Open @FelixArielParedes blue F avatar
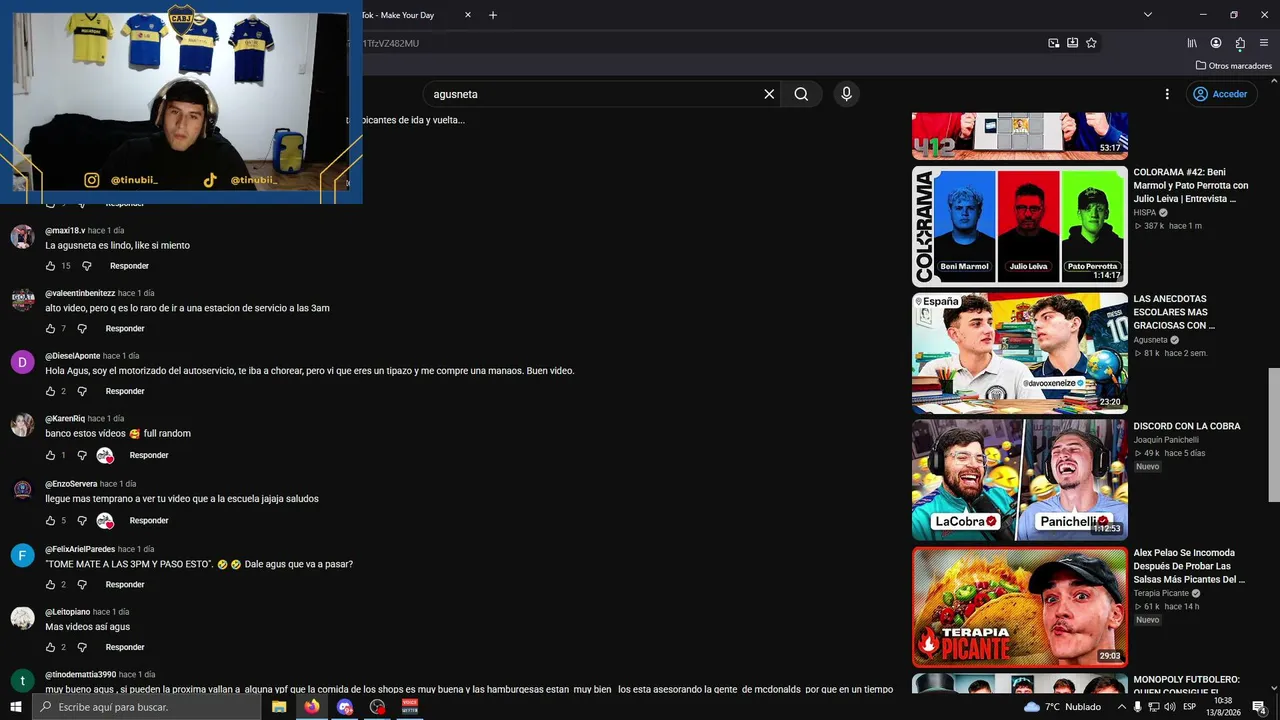Viewport: 1280px width, 720px height. click(x=23, y=555)
